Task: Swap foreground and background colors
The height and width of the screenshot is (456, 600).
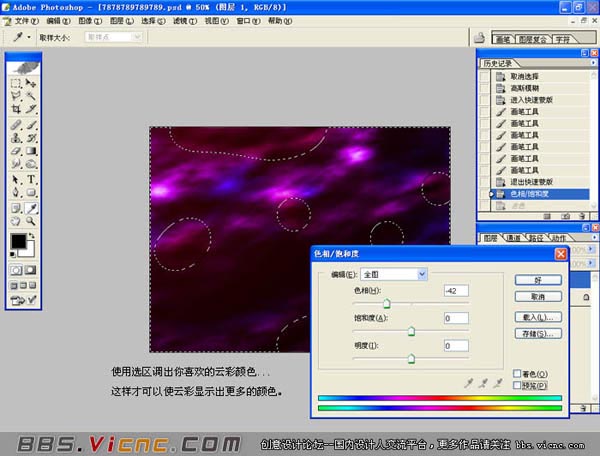Action: click(x=32, y=236)
